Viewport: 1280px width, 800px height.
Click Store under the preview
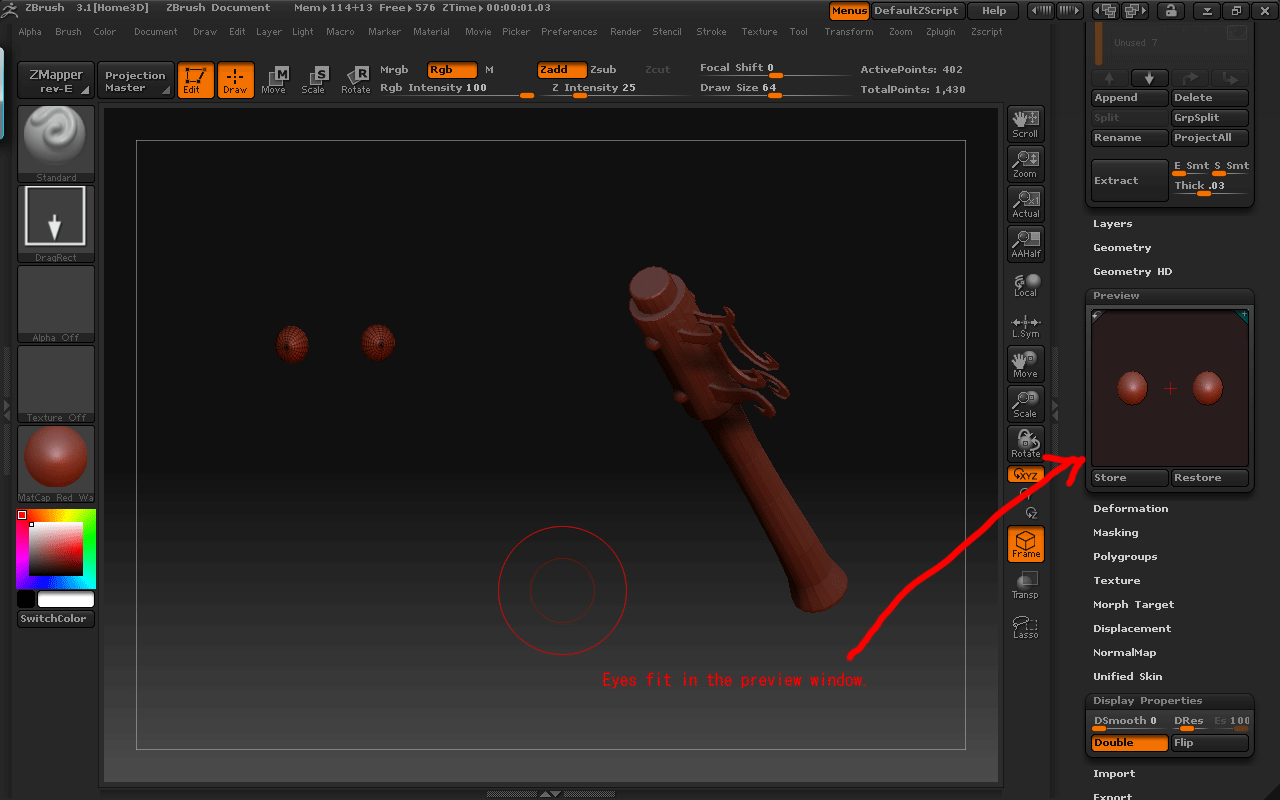1130,478
